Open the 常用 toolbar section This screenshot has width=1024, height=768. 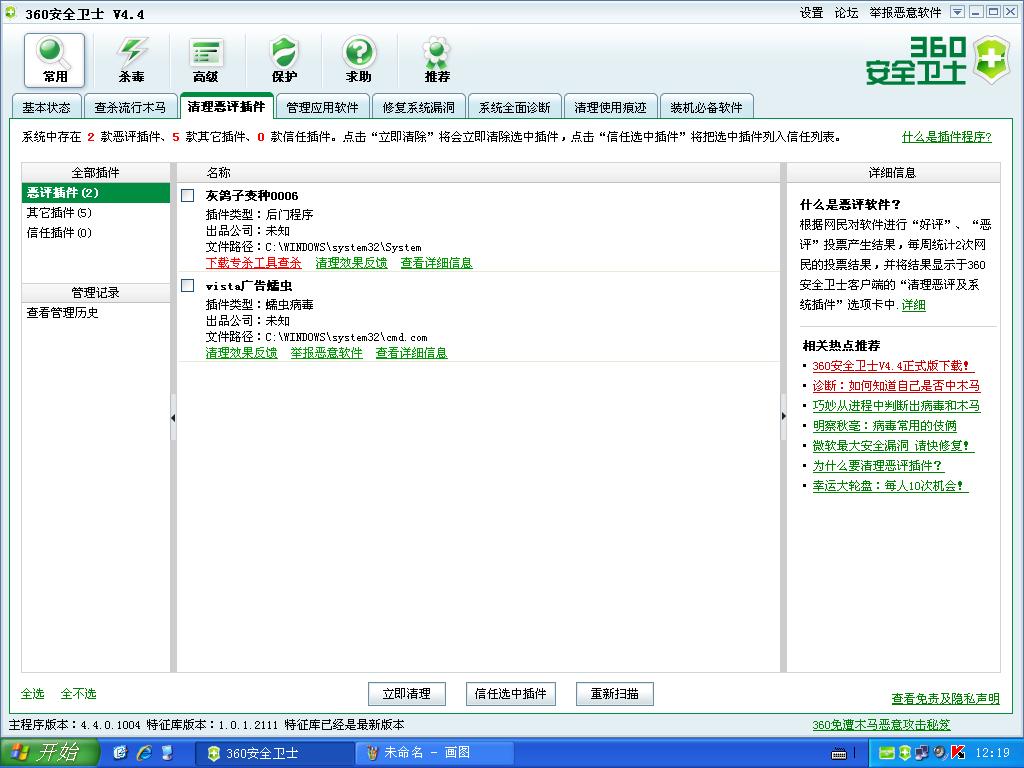point(55,60)
